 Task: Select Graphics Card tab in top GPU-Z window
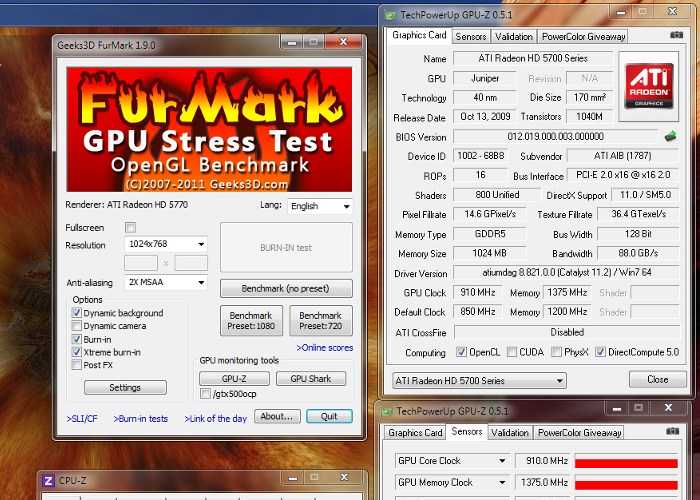tap(419, 35)
